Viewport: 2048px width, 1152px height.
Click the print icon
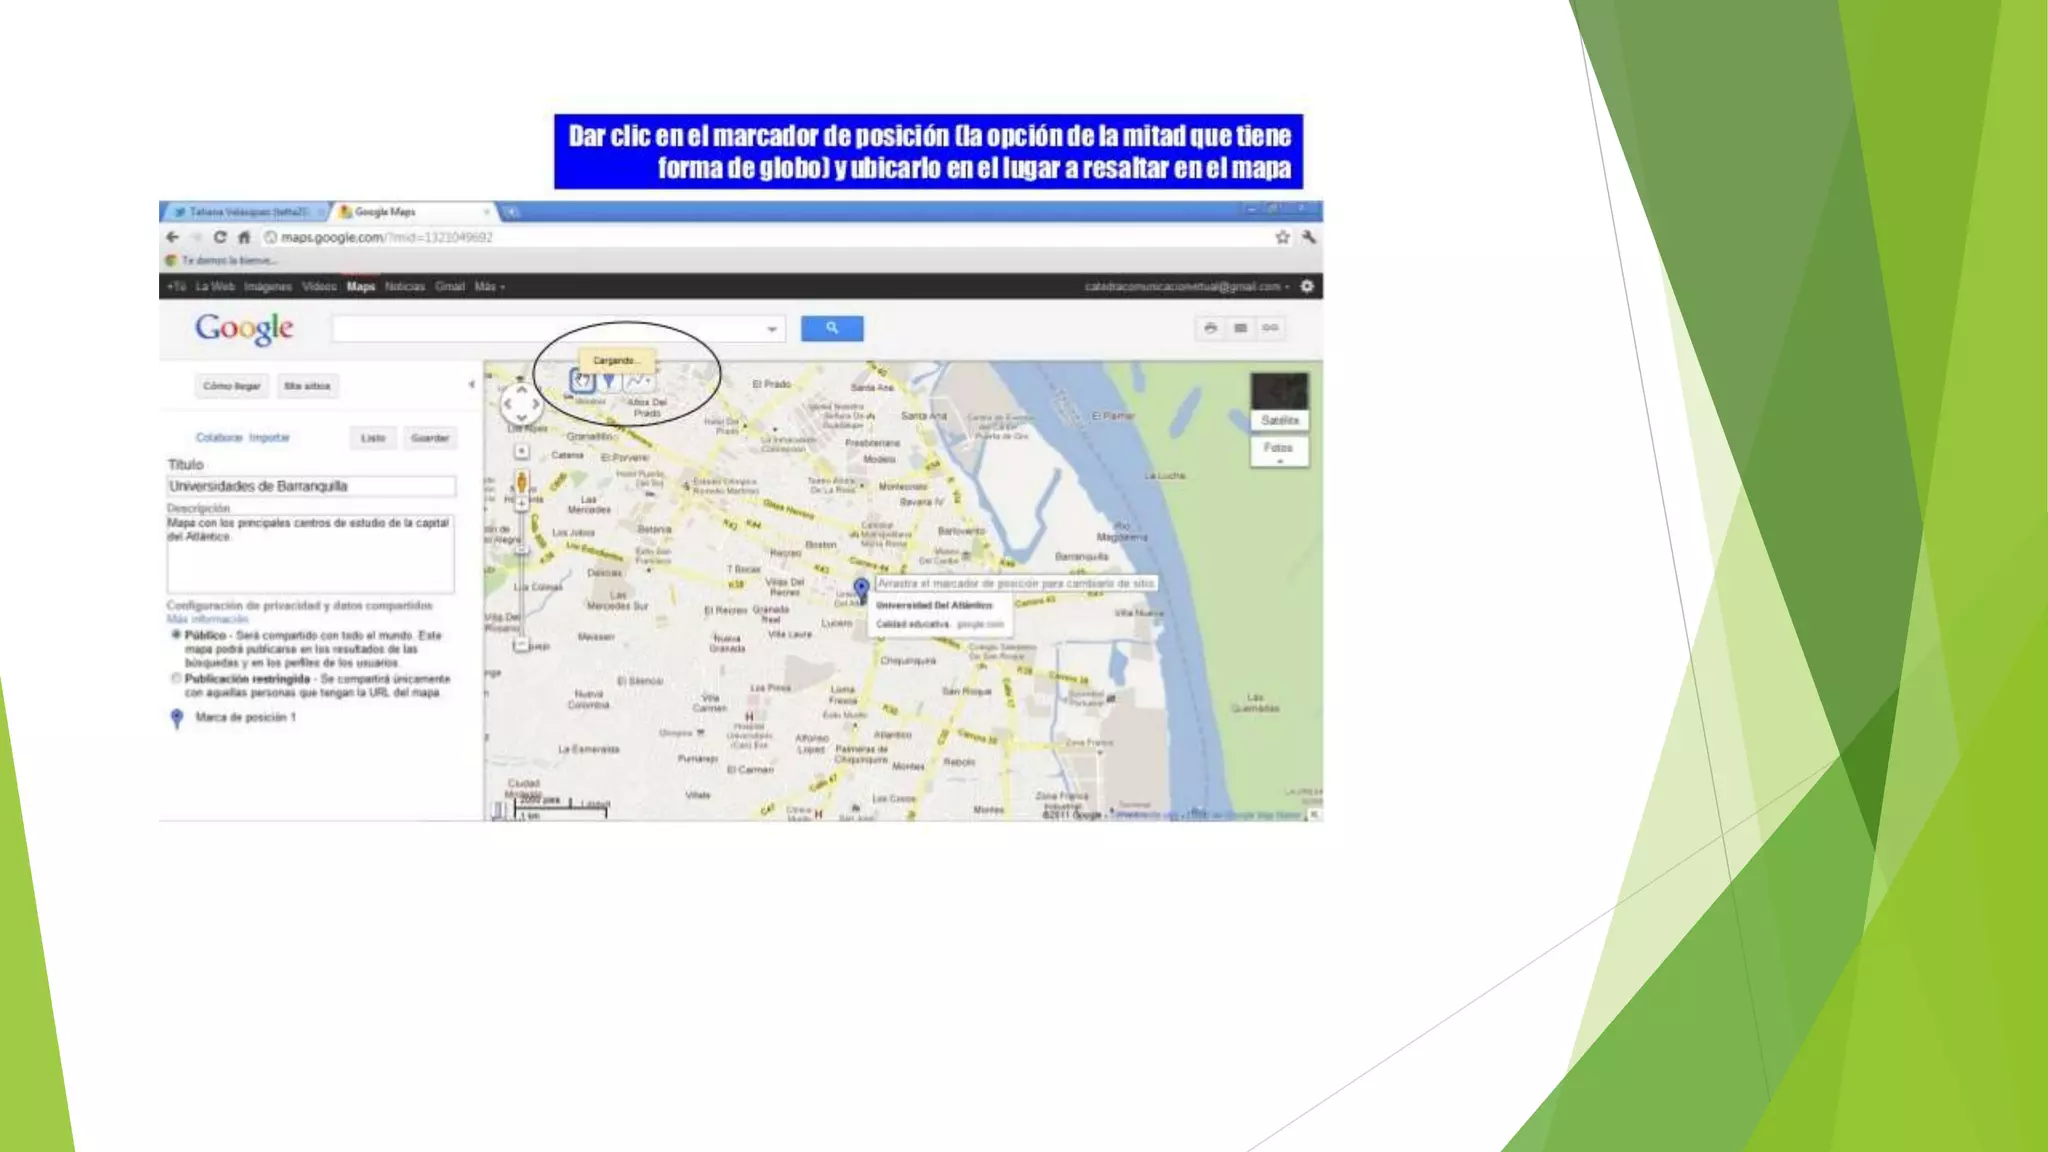(1211, 328)
